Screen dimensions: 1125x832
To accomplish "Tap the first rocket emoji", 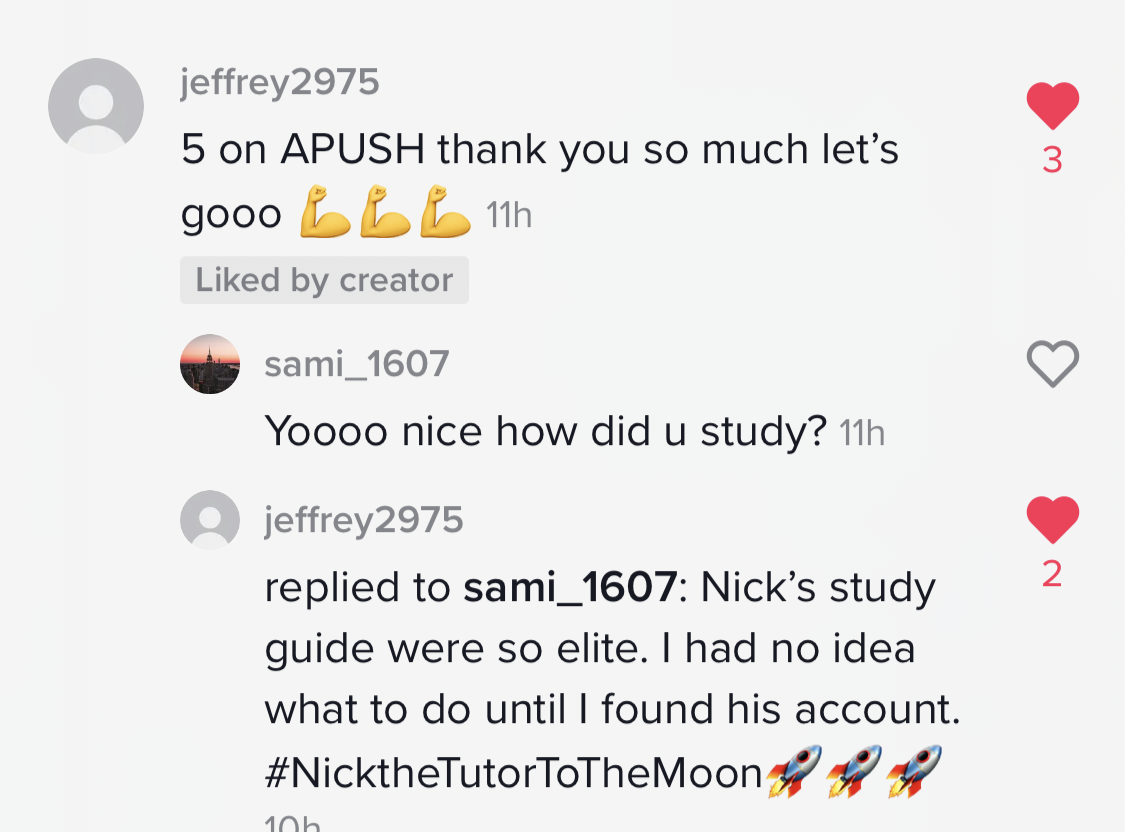I will (794, 771).
